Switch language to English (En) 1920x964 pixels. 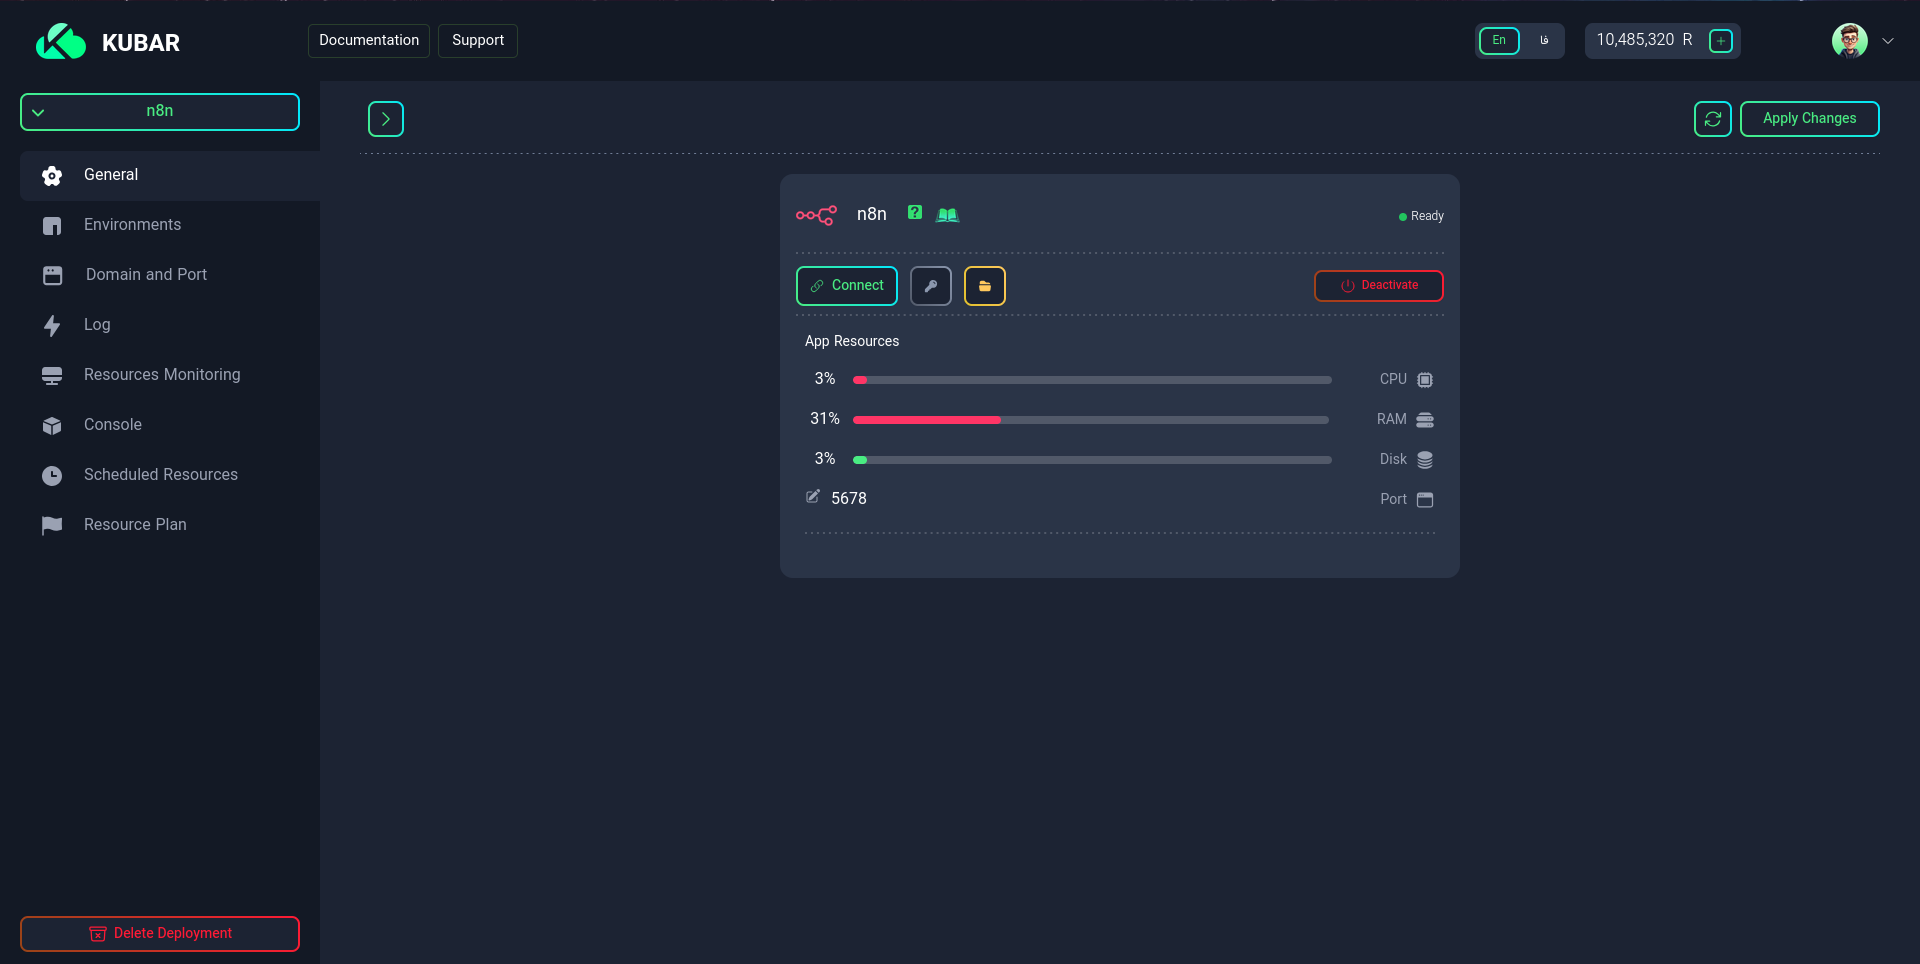1499,41
